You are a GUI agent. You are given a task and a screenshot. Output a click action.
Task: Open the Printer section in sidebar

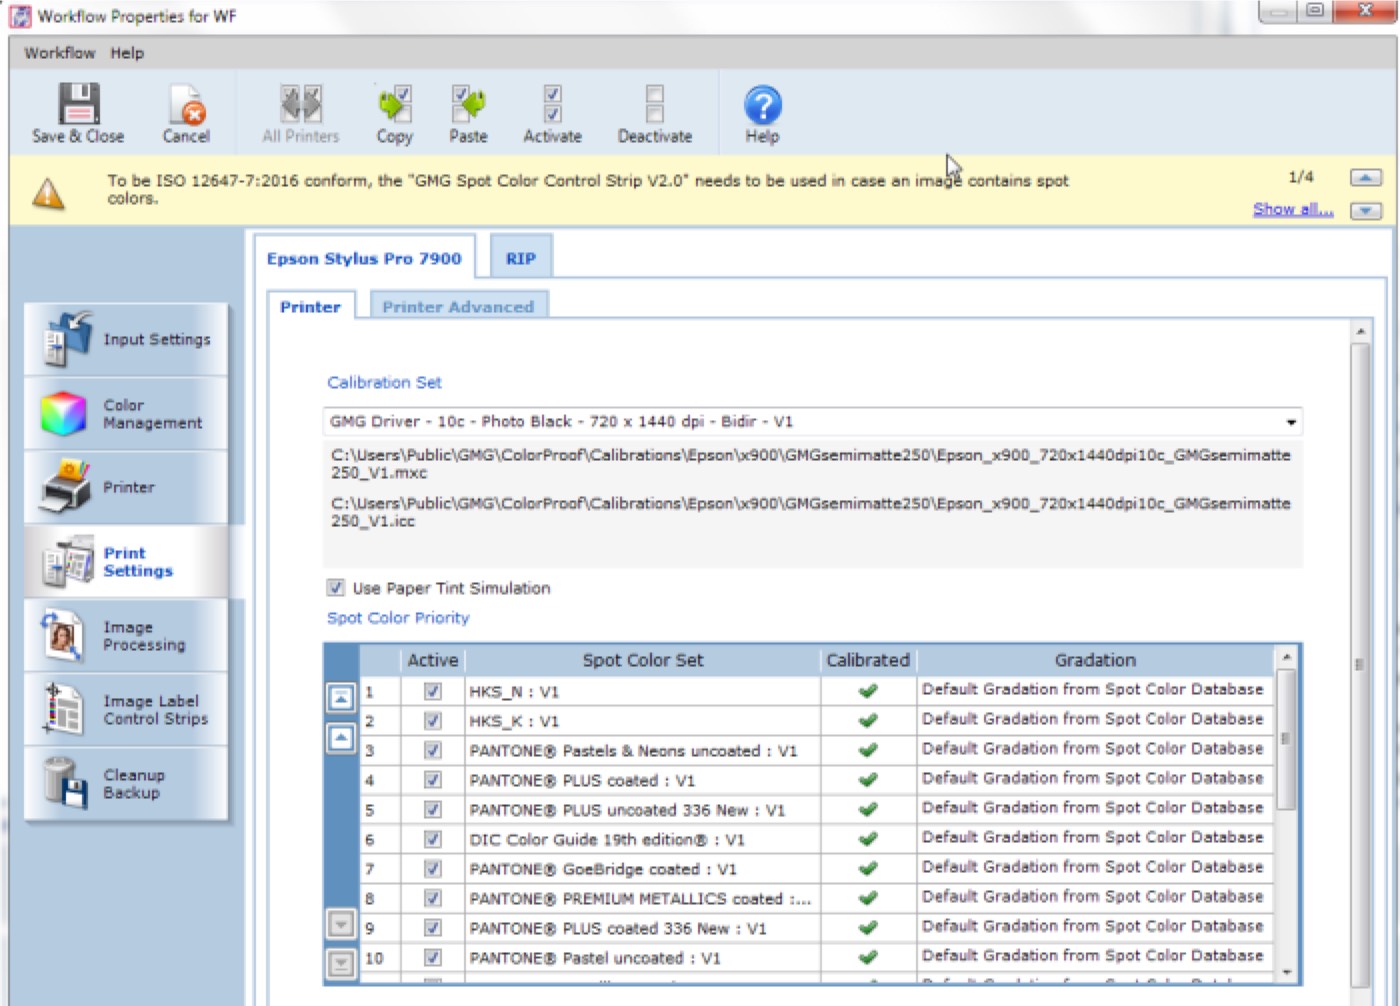126,488
